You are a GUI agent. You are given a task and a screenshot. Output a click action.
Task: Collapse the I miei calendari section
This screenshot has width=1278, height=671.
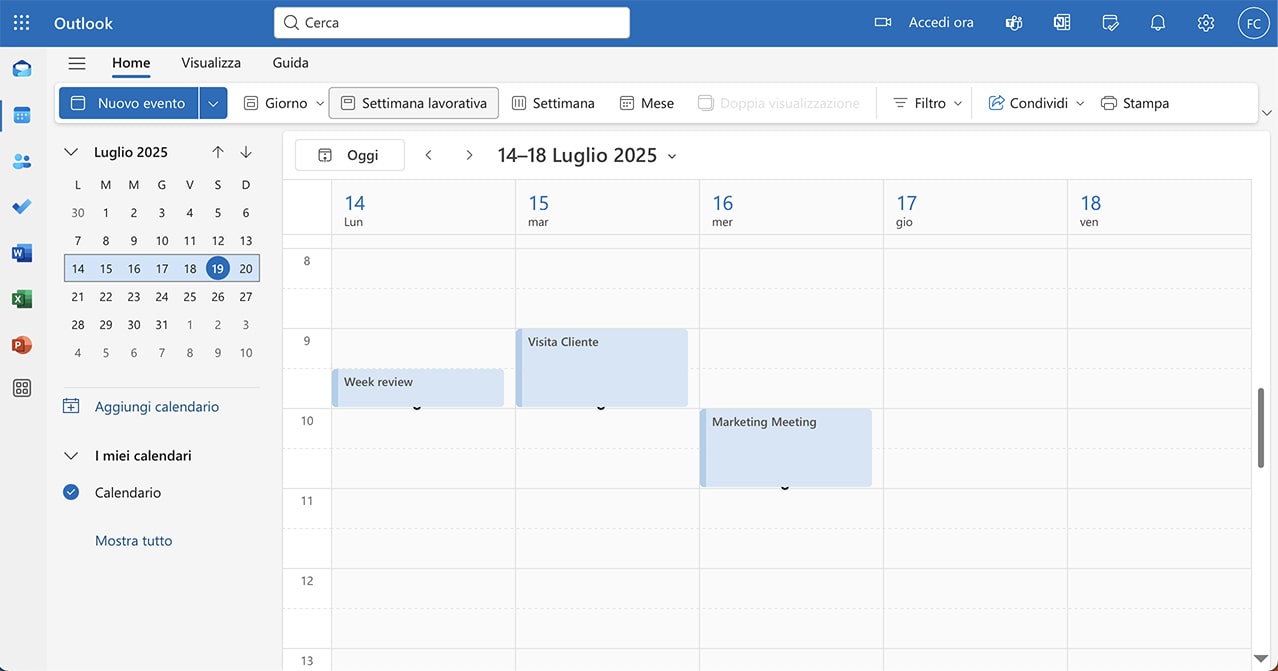(x=71, y=456)
